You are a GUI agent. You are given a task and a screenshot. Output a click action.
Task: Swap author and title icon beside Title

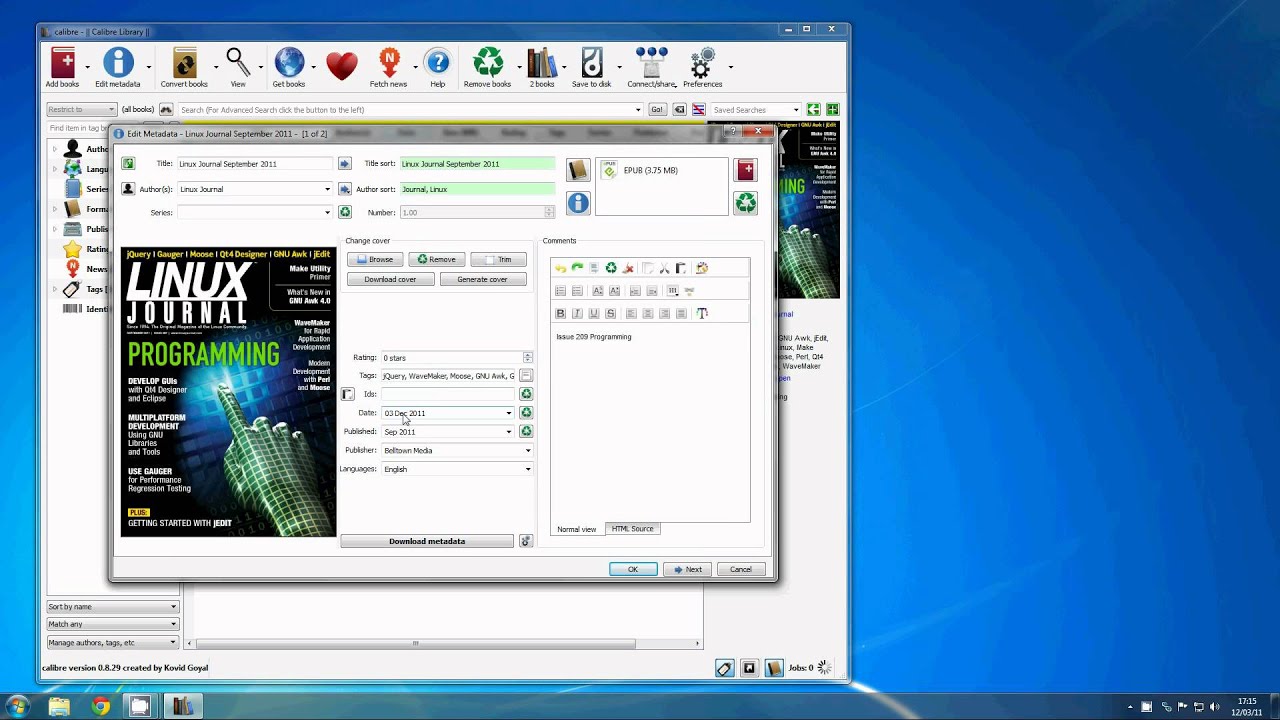coord(128,163)
